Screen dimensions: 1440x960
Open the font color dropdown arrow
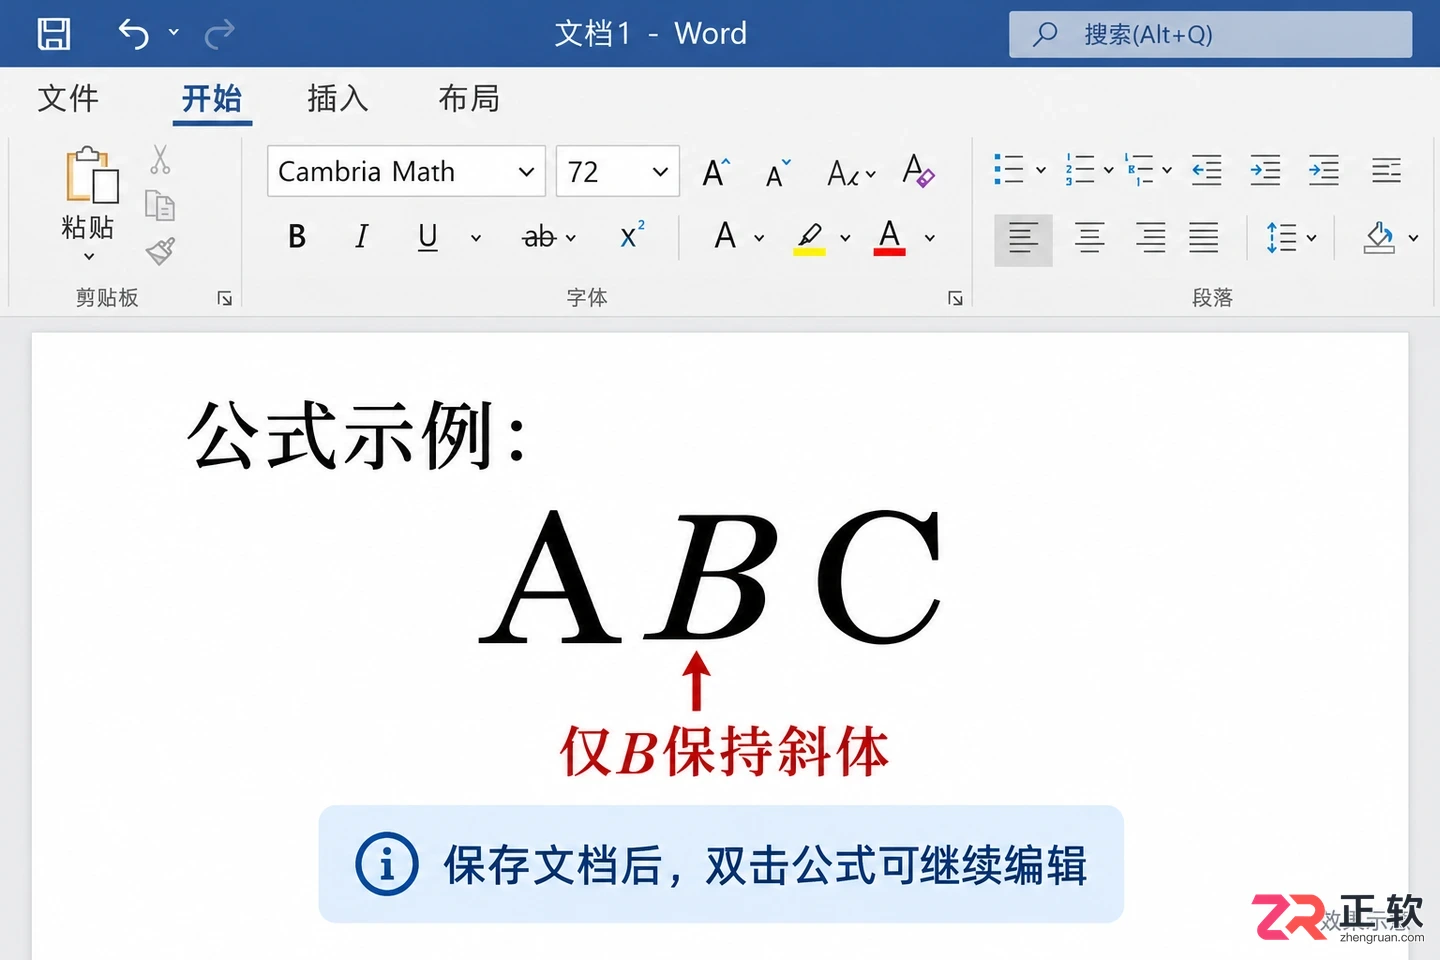(x=930, y=238)
